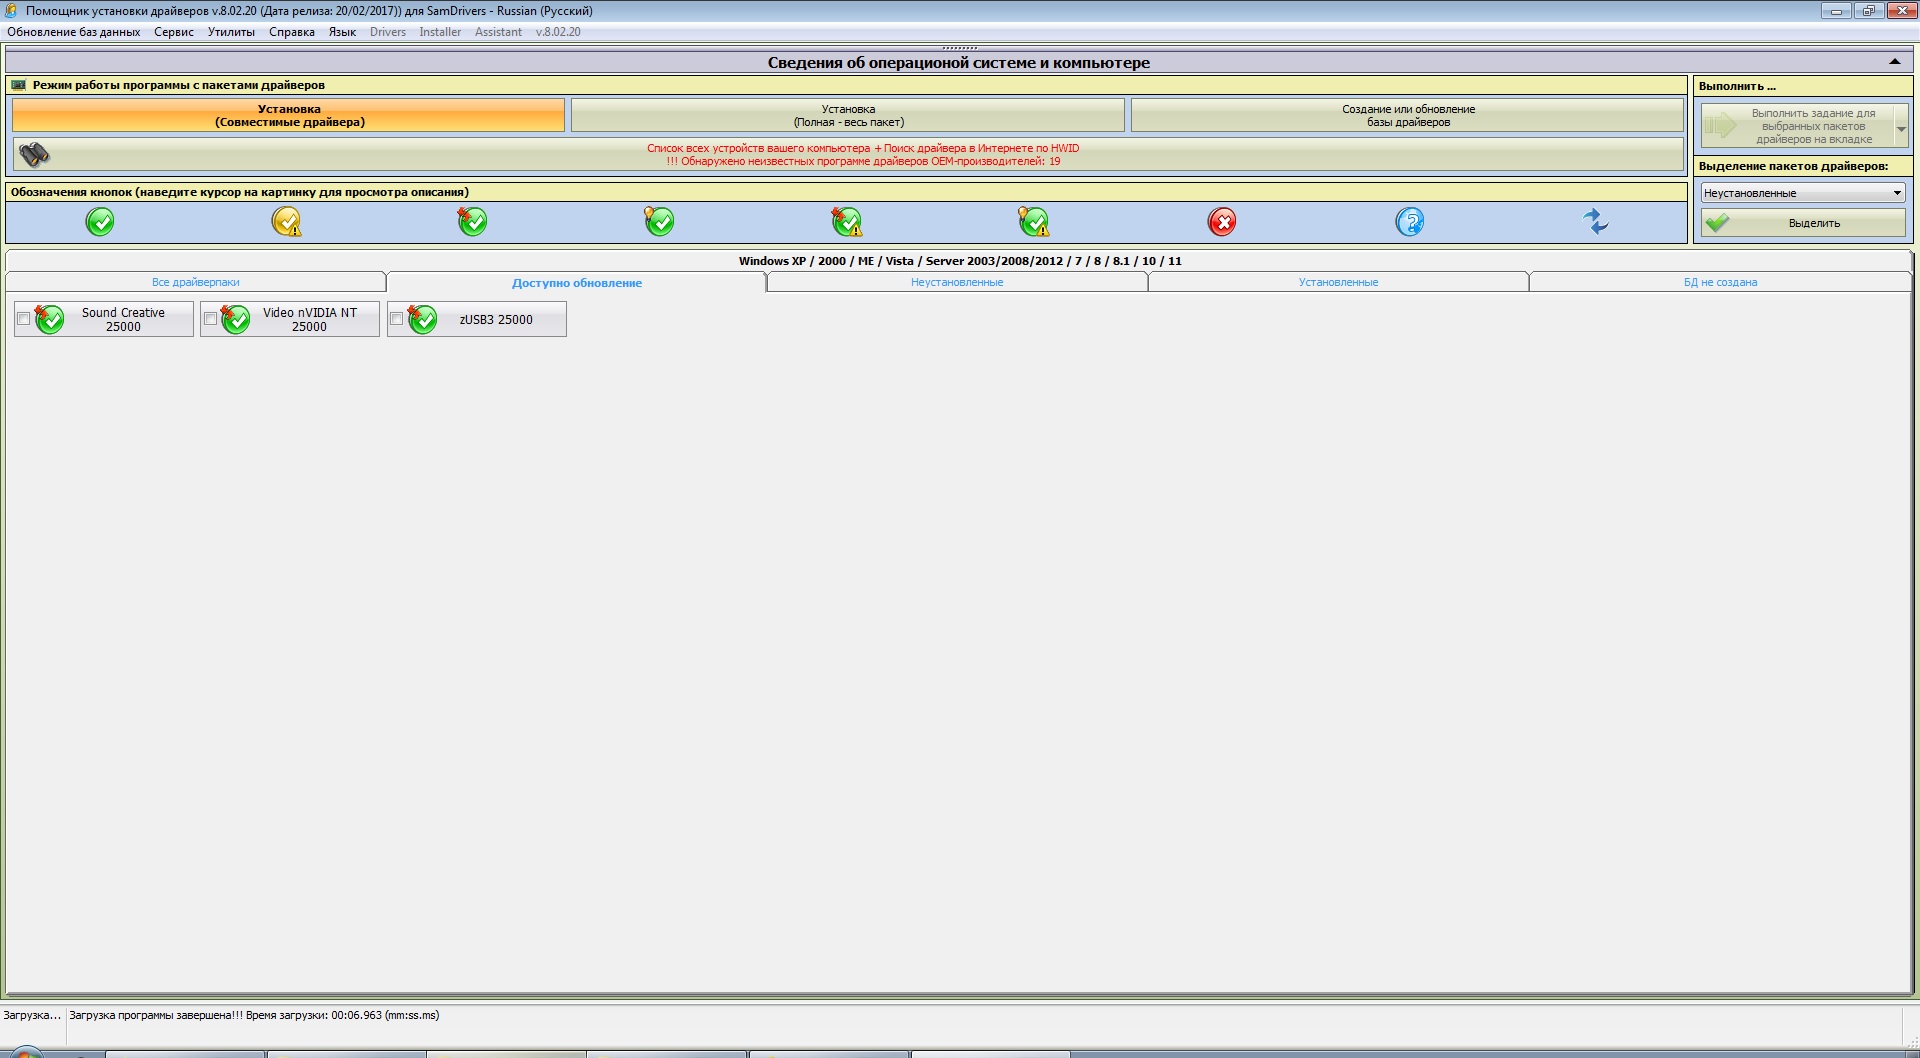1920x1058 pixels.
Task: Click the Windows XP / 2000 / ME header text
Action: 960,261
